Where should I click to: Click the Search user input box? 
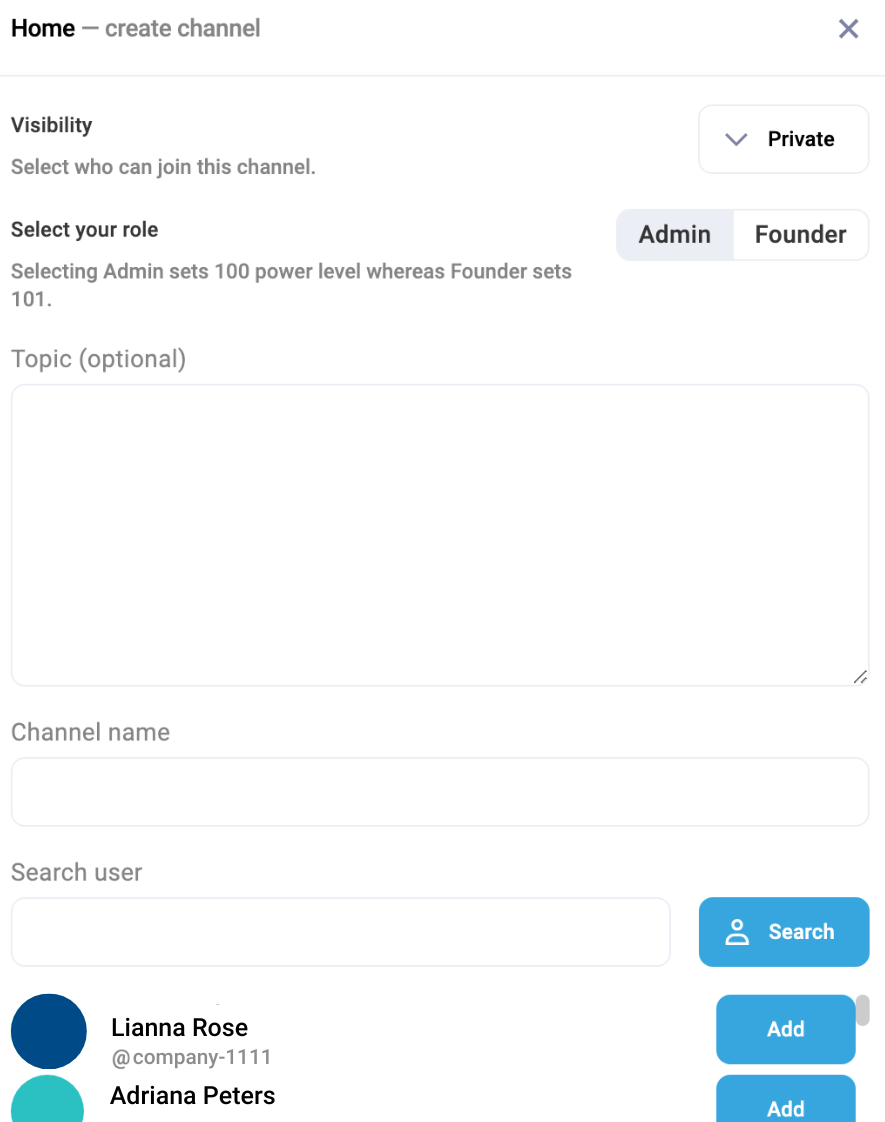[x=340, y=932]
